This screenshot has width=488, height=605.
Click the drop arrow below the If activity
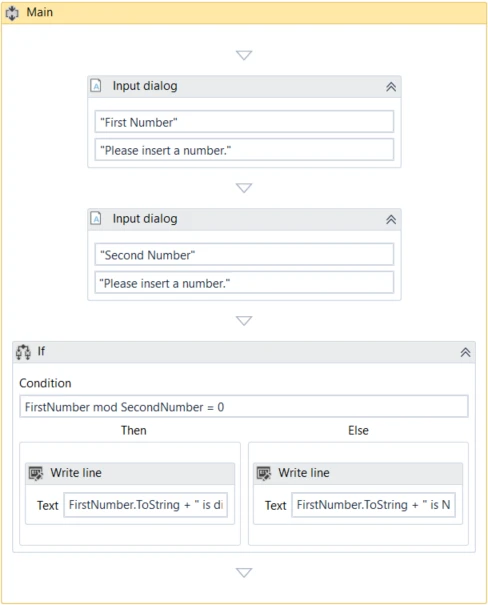(x=244, y=572)
